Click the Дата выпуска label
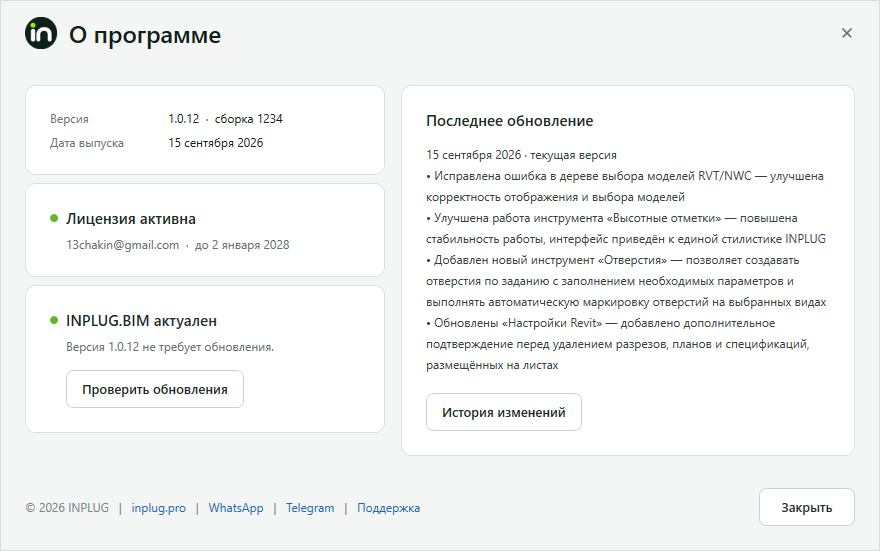 86,143
